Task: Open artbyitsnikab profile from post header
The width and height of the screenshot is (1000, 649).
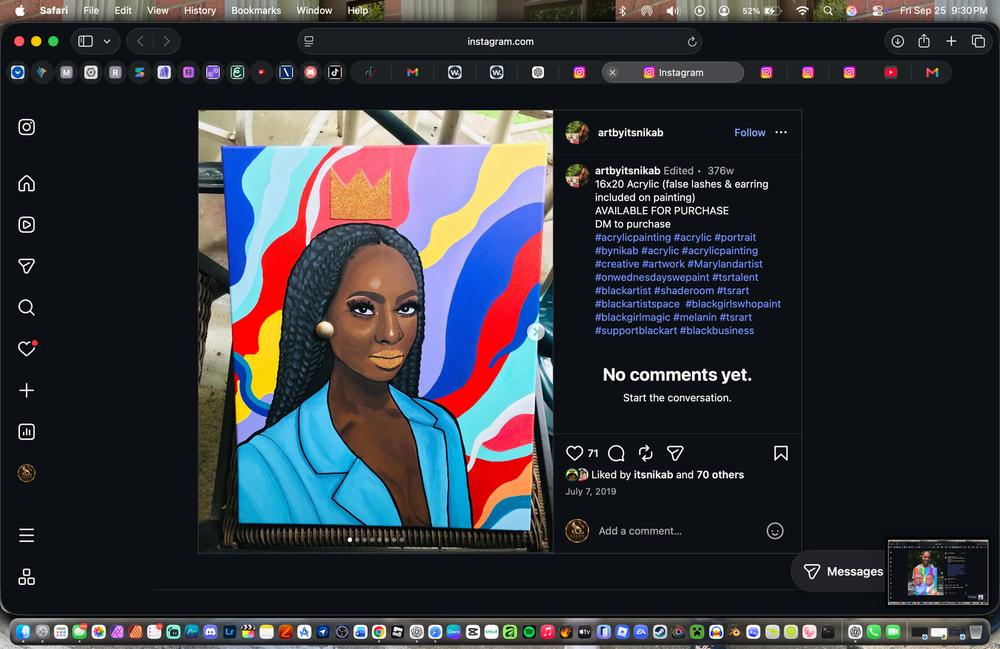Action: tap(630, 133)
